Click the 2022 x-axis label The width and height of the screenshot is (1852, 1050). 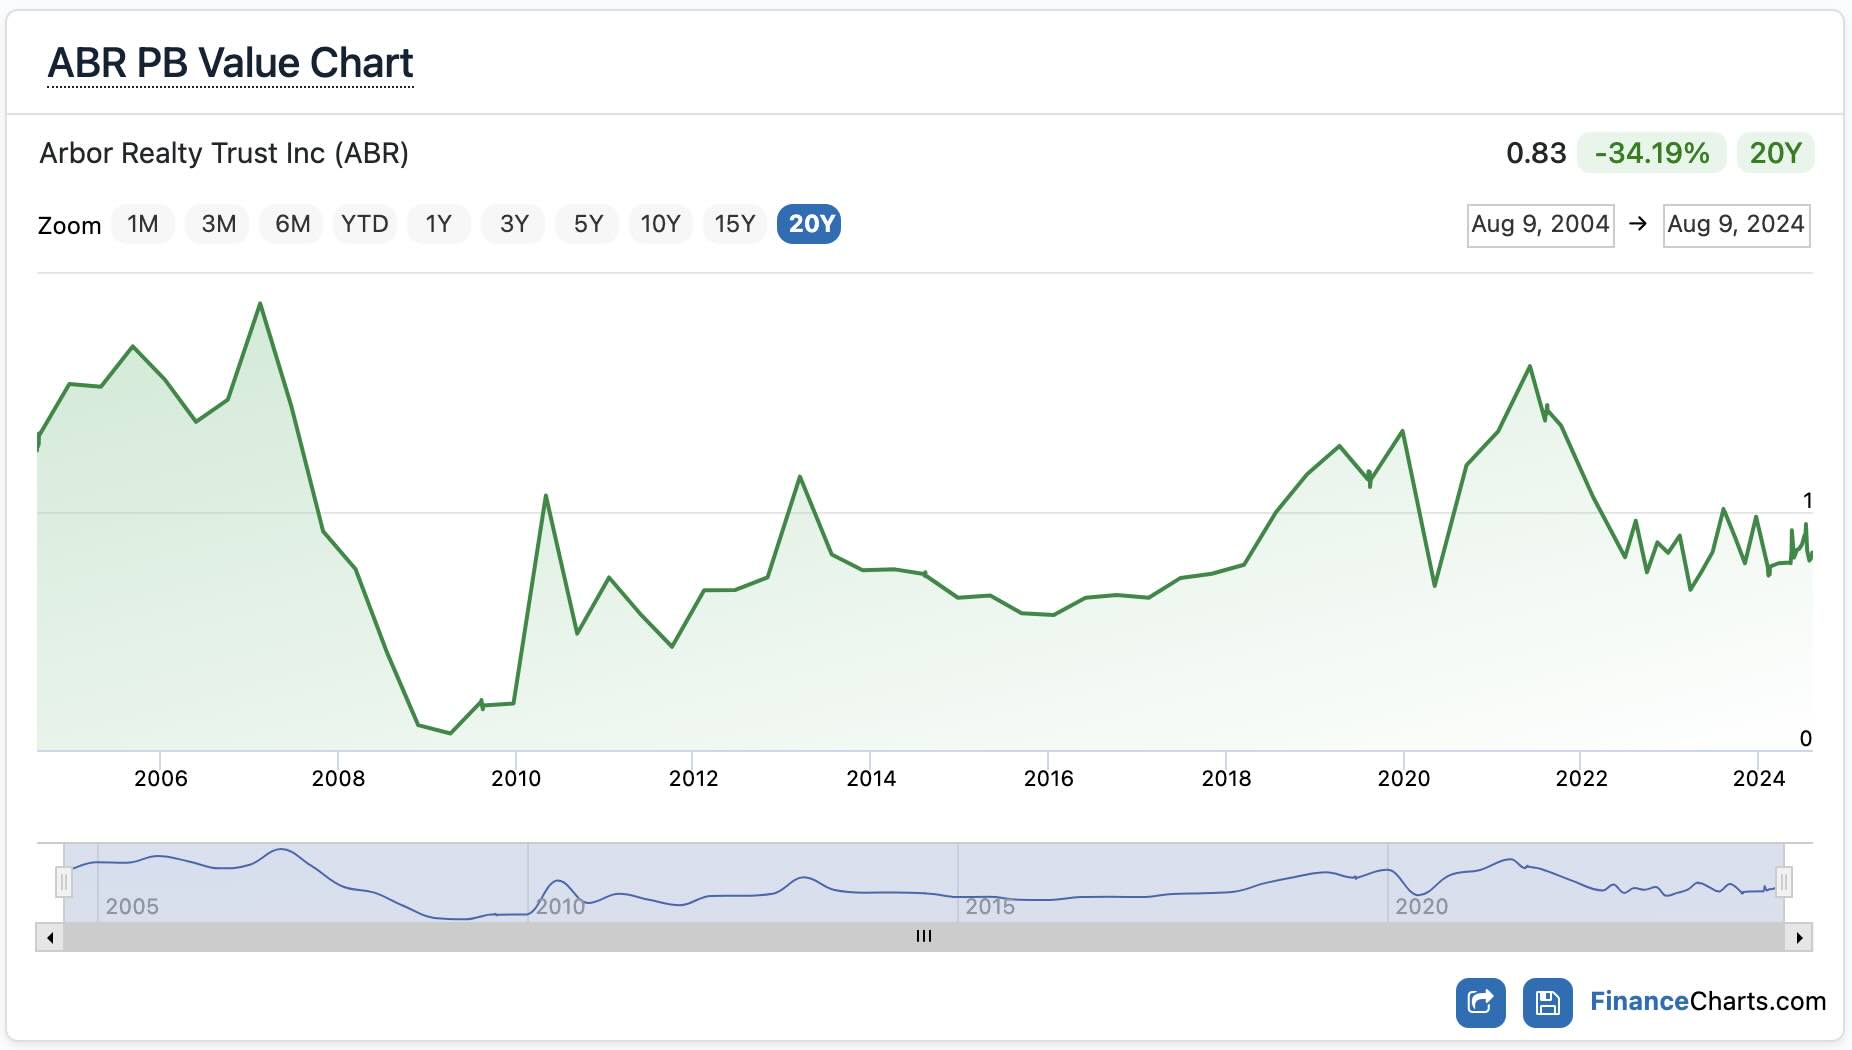(1582, 778)
